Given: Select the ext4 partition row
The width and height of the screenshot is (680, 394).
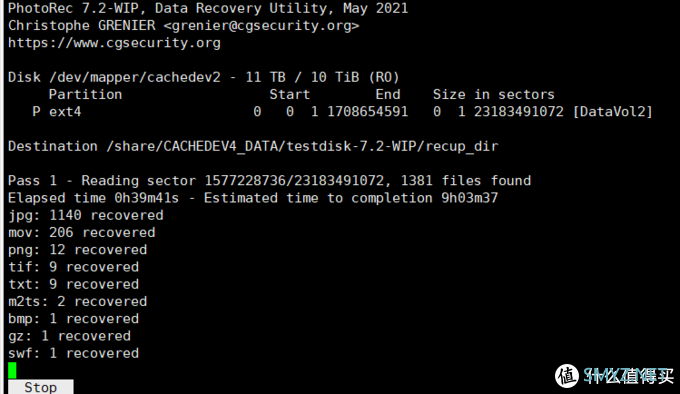Looking at the screenshot, I should click(x=343, y=112).
